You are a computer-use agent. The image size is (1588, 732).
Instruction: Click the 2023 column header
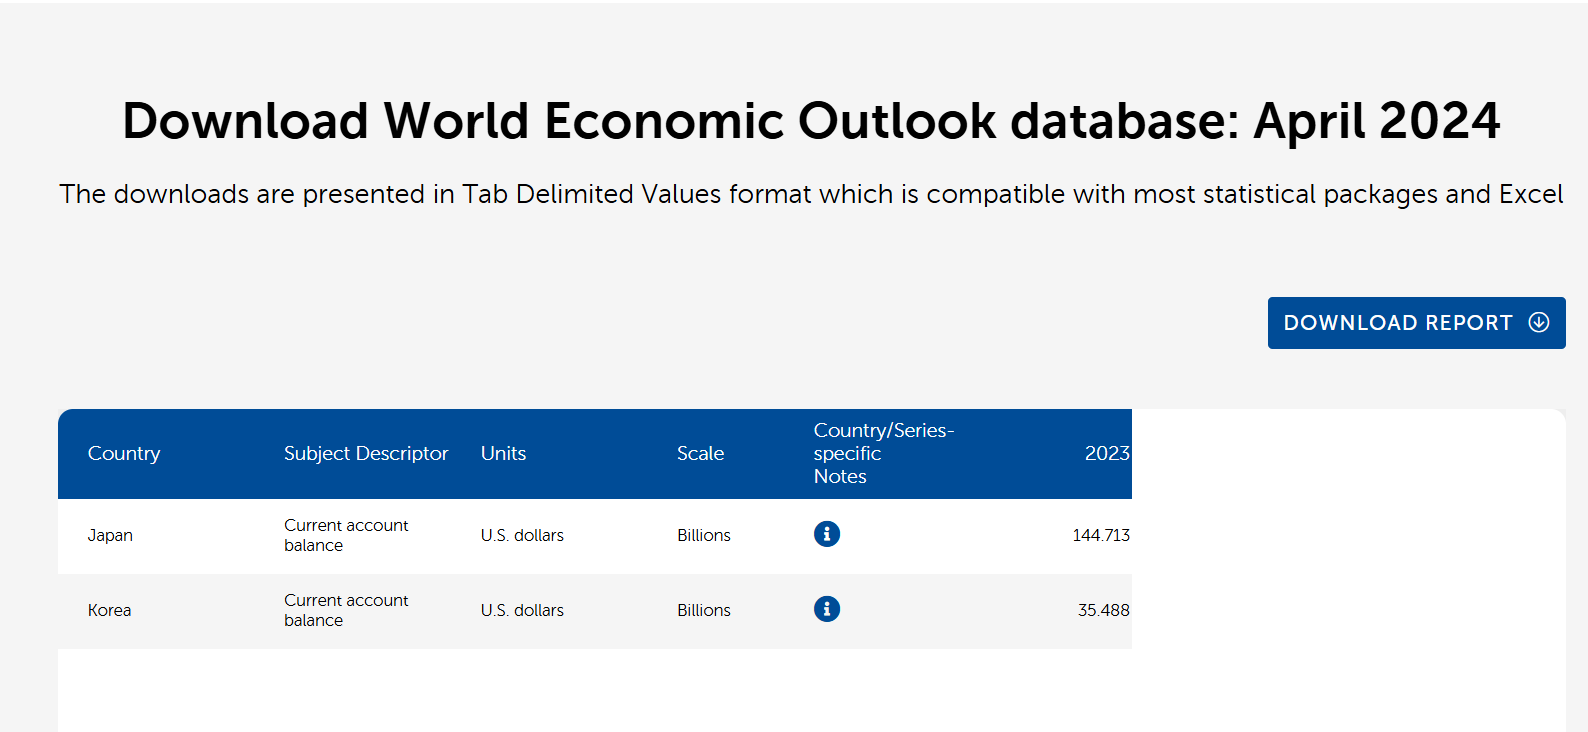(1106, 453)
